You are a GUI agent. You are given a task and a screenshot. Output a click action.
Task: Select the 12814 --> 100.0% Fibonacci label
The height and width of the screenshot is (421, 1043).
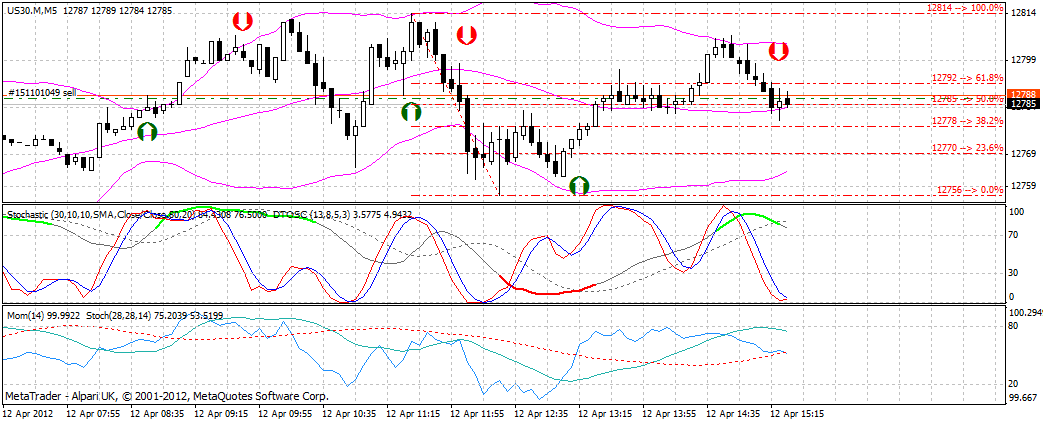tap(965, 8)
